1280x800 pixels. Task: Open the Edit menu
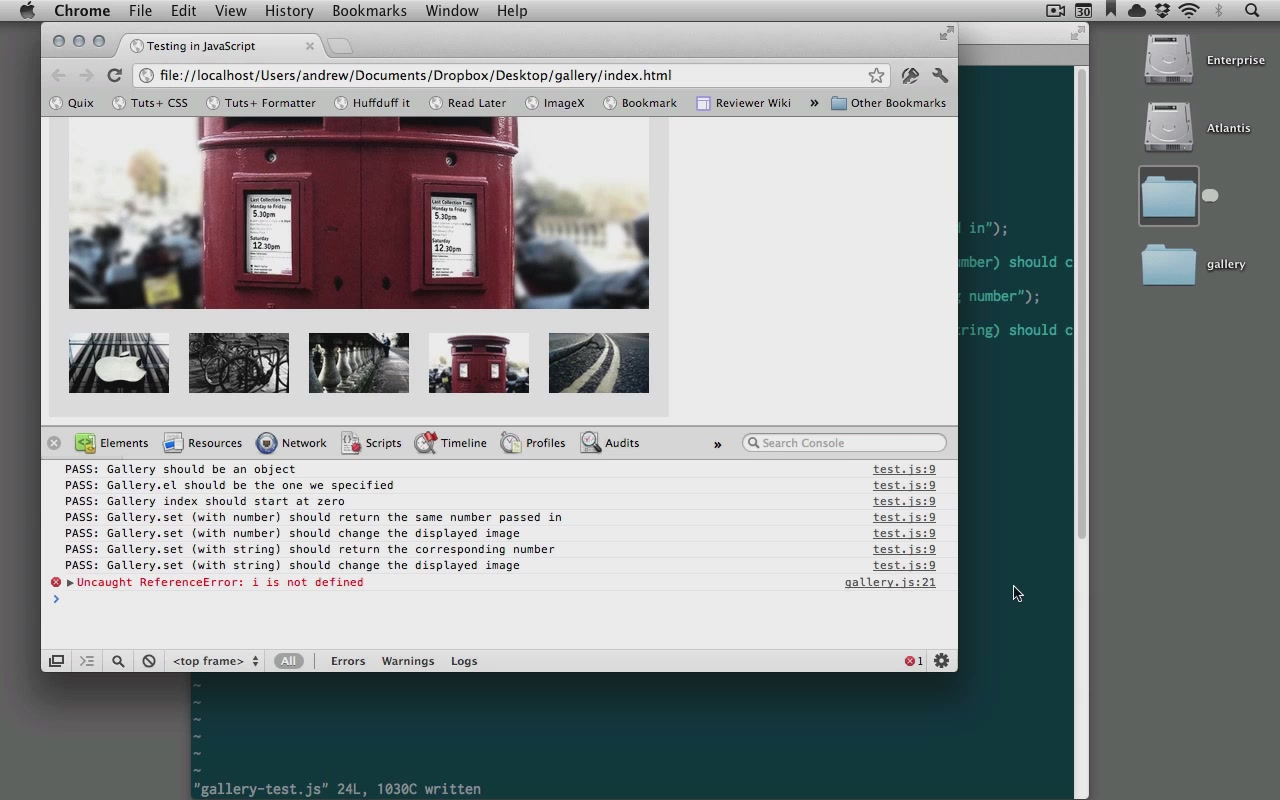tap(183, 11)
